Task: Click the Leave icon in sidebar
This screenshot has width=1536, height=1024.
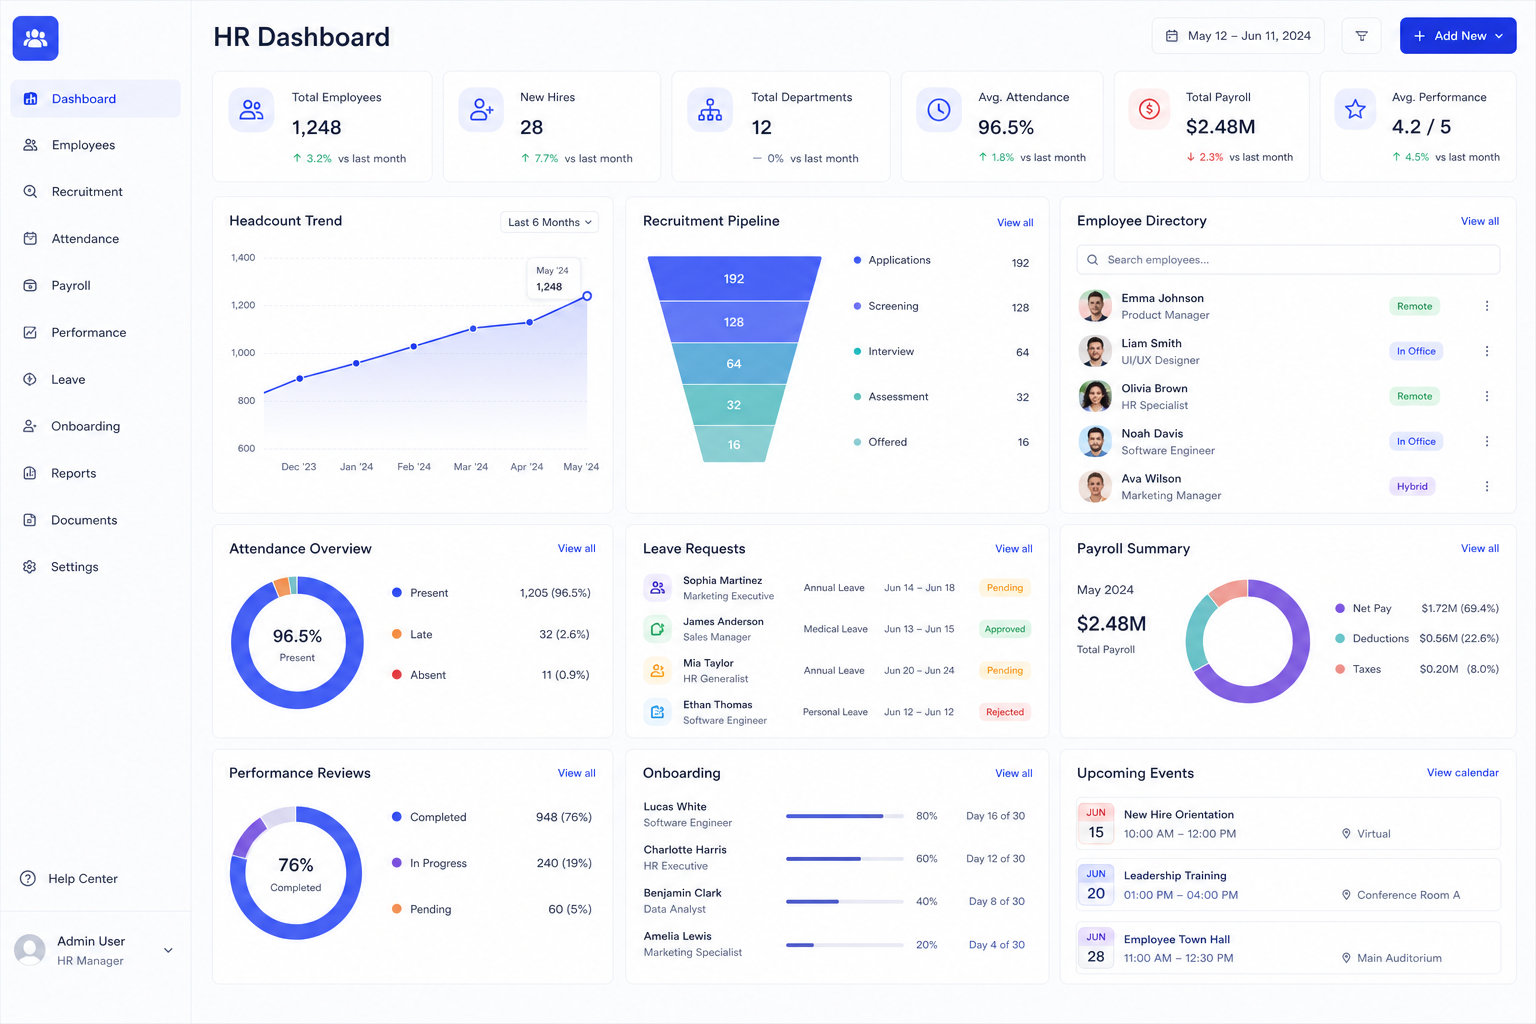Action: click(x=30, y=380)
